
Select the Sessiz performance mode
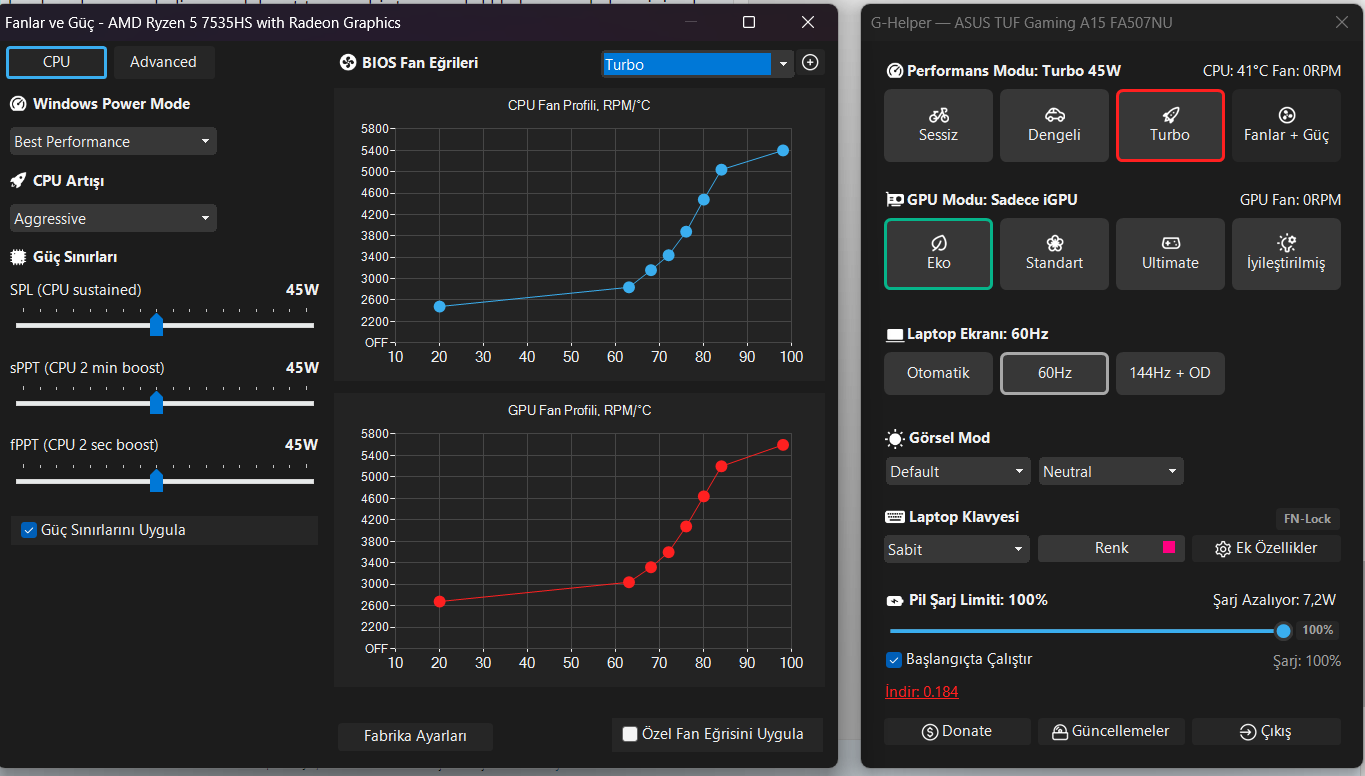pos(938,125)
